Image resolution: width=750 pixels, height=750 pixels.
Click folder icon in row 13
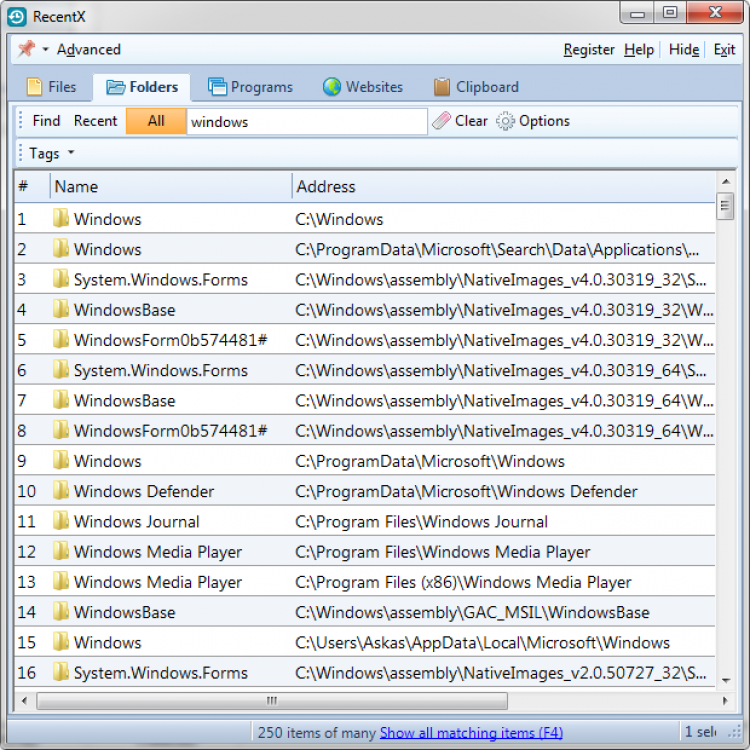[x=61, y=581]
